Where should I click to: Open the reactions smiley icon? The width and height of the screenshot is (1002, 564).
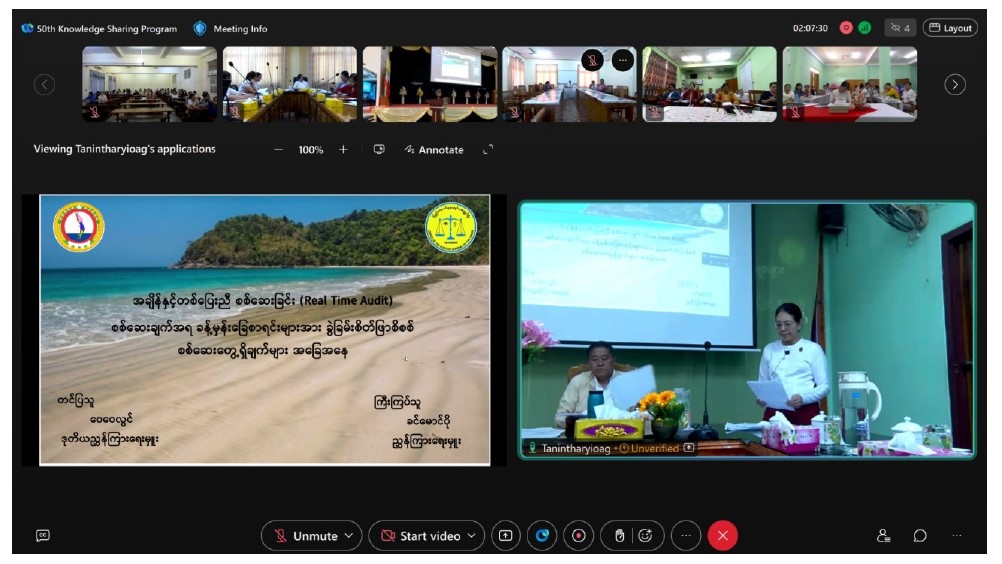(645, 536)
